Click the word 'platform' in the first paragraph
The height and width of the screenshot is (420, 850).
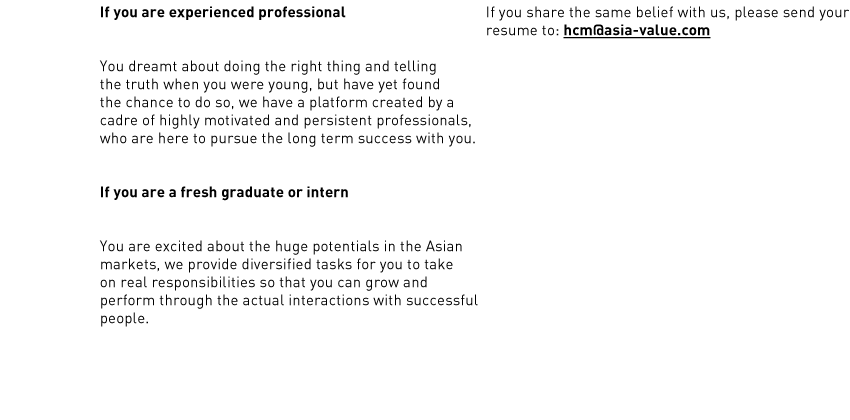pos(338,102)
